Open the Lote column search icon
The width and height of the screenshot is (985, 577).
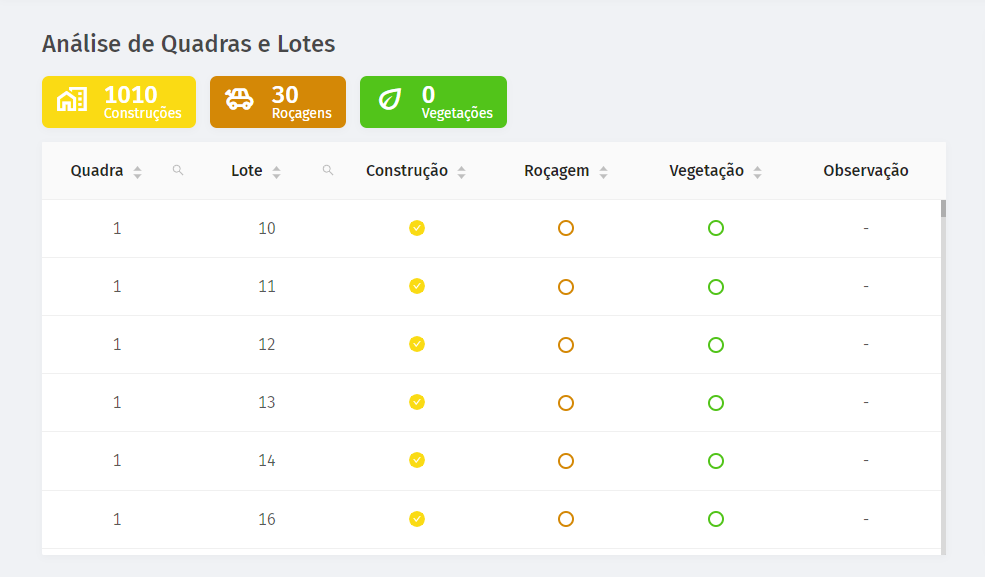point(328,170)
